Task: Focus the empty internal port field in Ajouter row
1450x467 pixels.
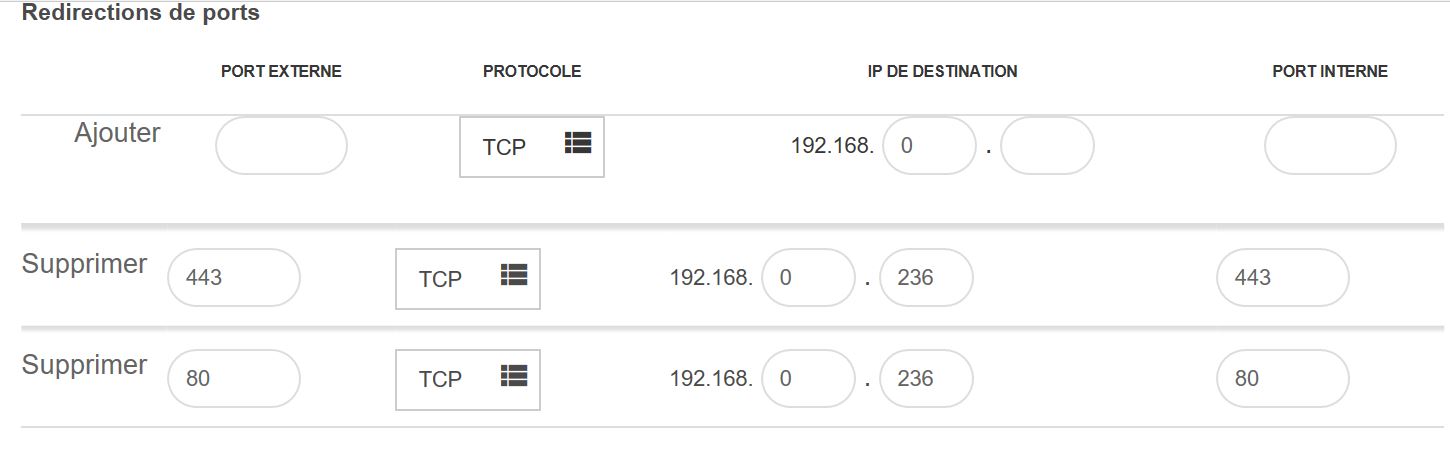Action: 1330,146
